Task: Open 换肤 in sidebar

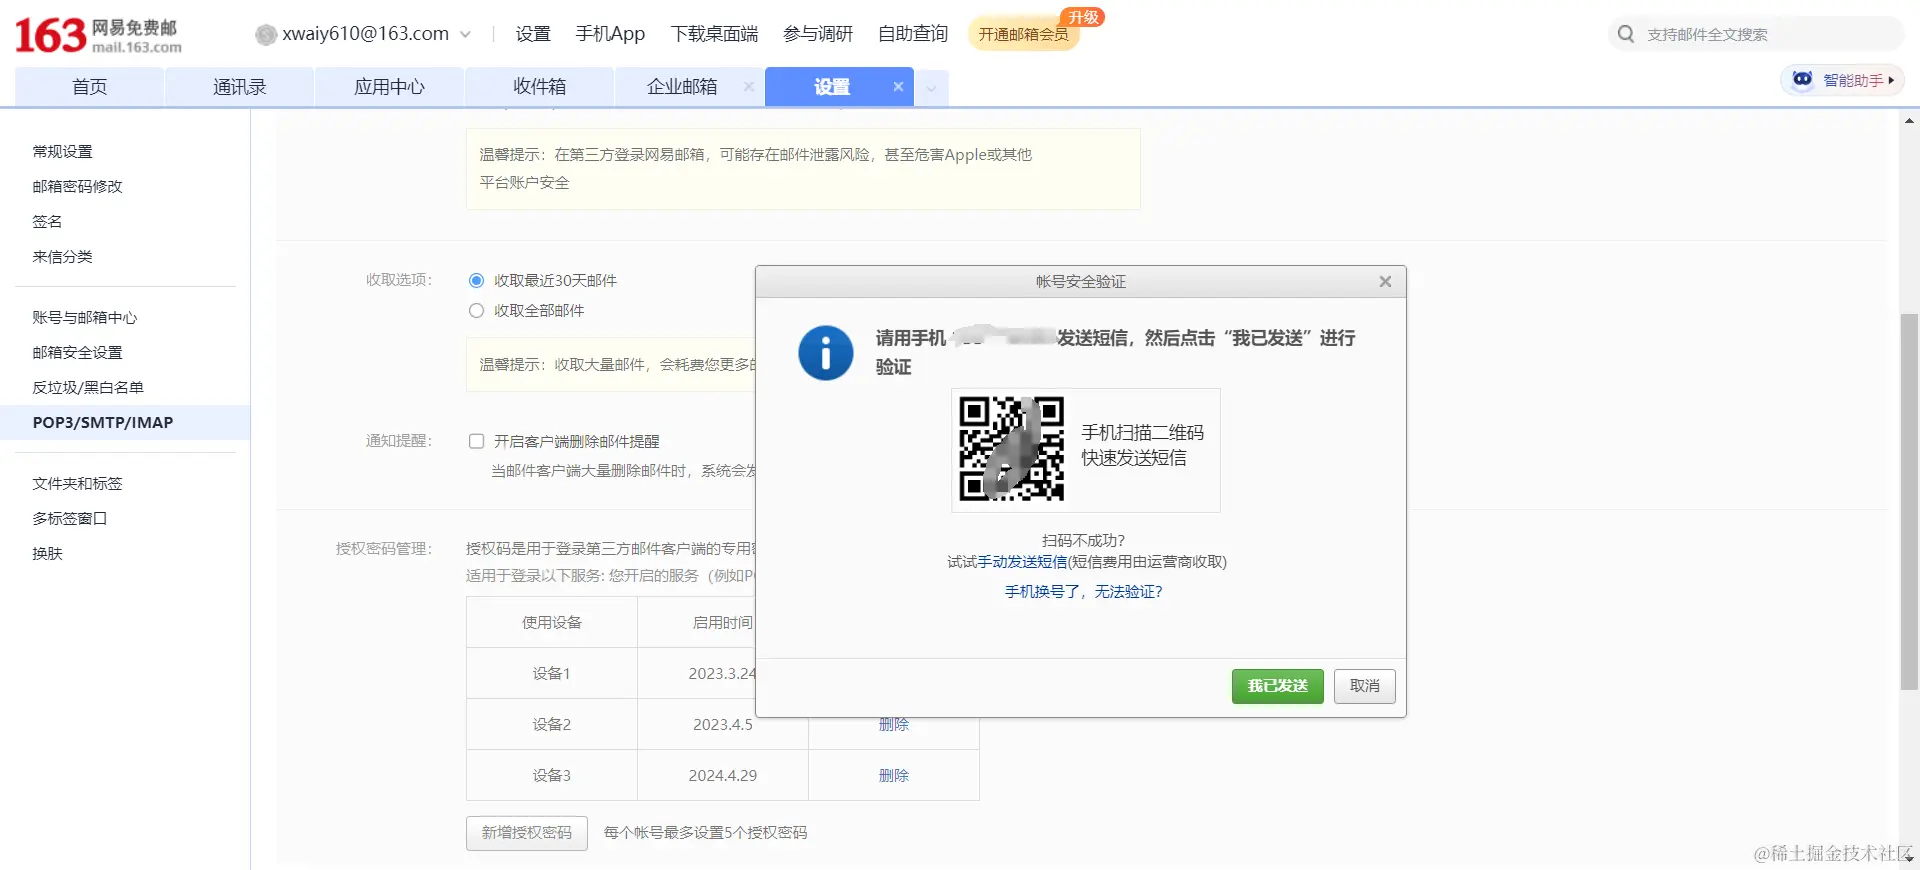Action: (x=47, y=554)
